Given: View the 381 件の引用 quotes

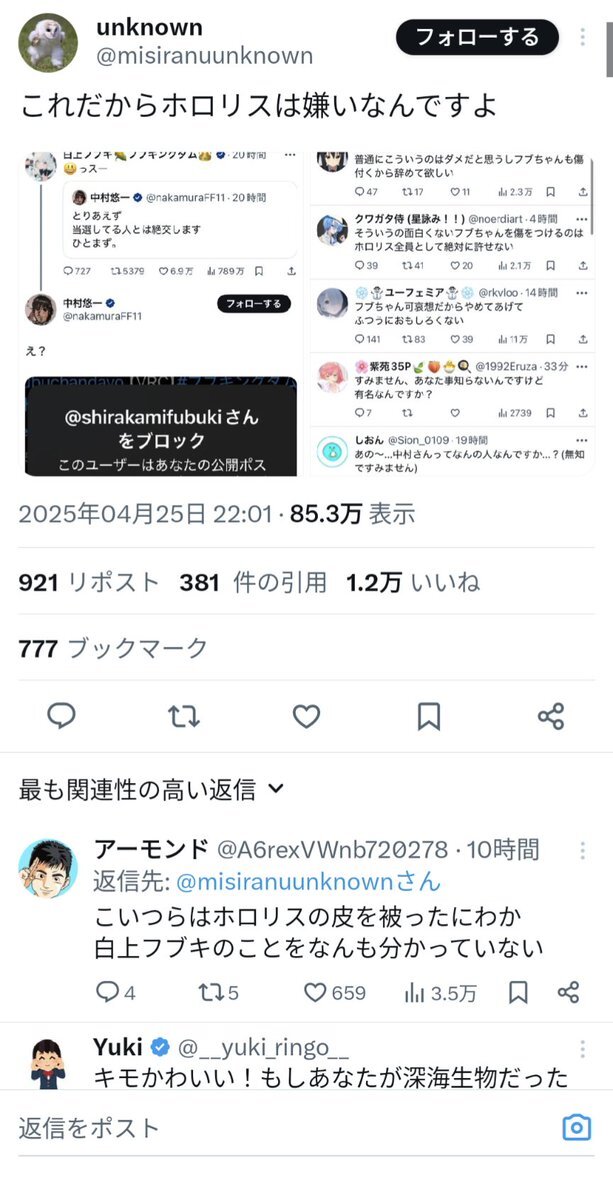Looking at the screenshot, I should (x=253, y=582).
